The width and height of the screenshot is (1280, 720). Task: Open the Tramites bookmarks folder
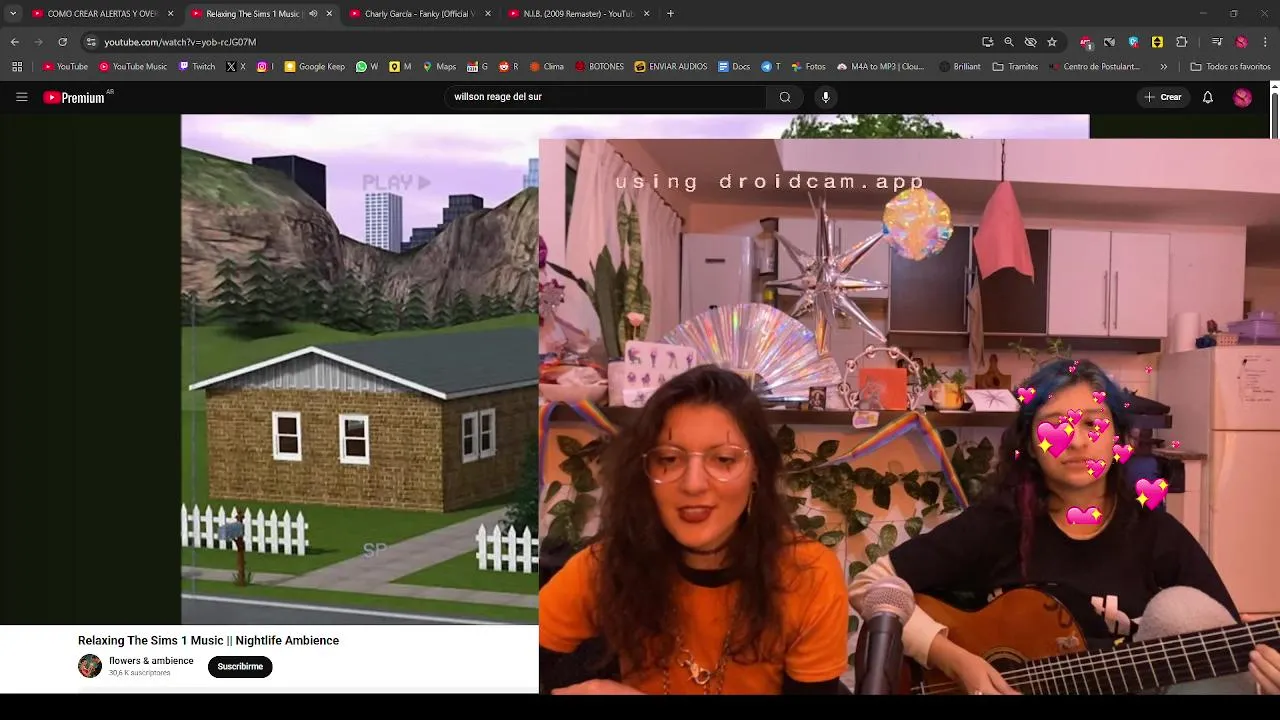point(1015,67)
